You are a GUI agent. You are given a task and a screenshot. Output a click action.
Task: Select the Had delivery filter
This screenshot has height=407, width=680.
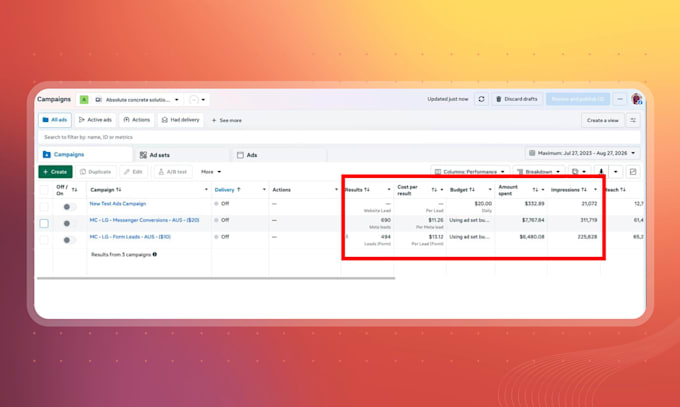point(180,120)
